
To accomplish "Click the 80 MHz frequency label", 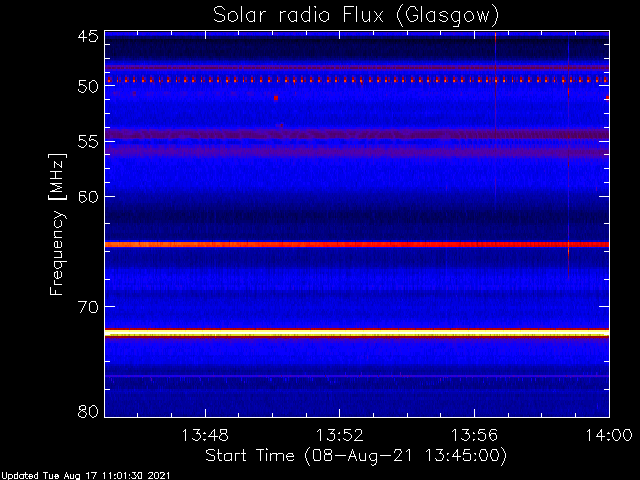I will click(88, 411).
